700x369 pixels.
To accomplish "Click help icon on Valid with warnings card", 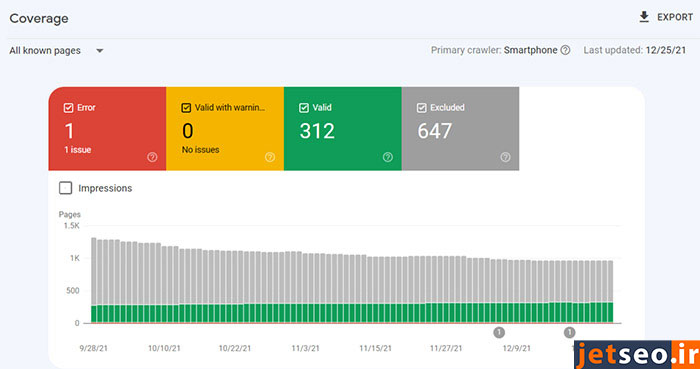I will tap(270, 157).
